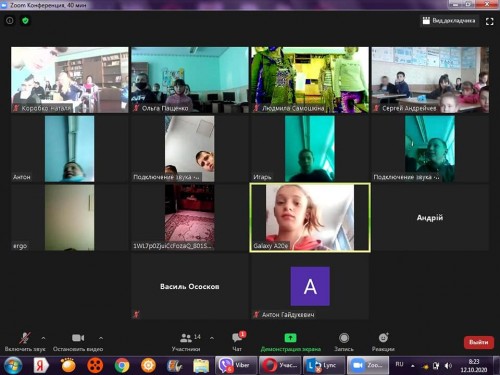Click the system tray volume icon
Screen dimensions: 500x375
coord(448,366)
